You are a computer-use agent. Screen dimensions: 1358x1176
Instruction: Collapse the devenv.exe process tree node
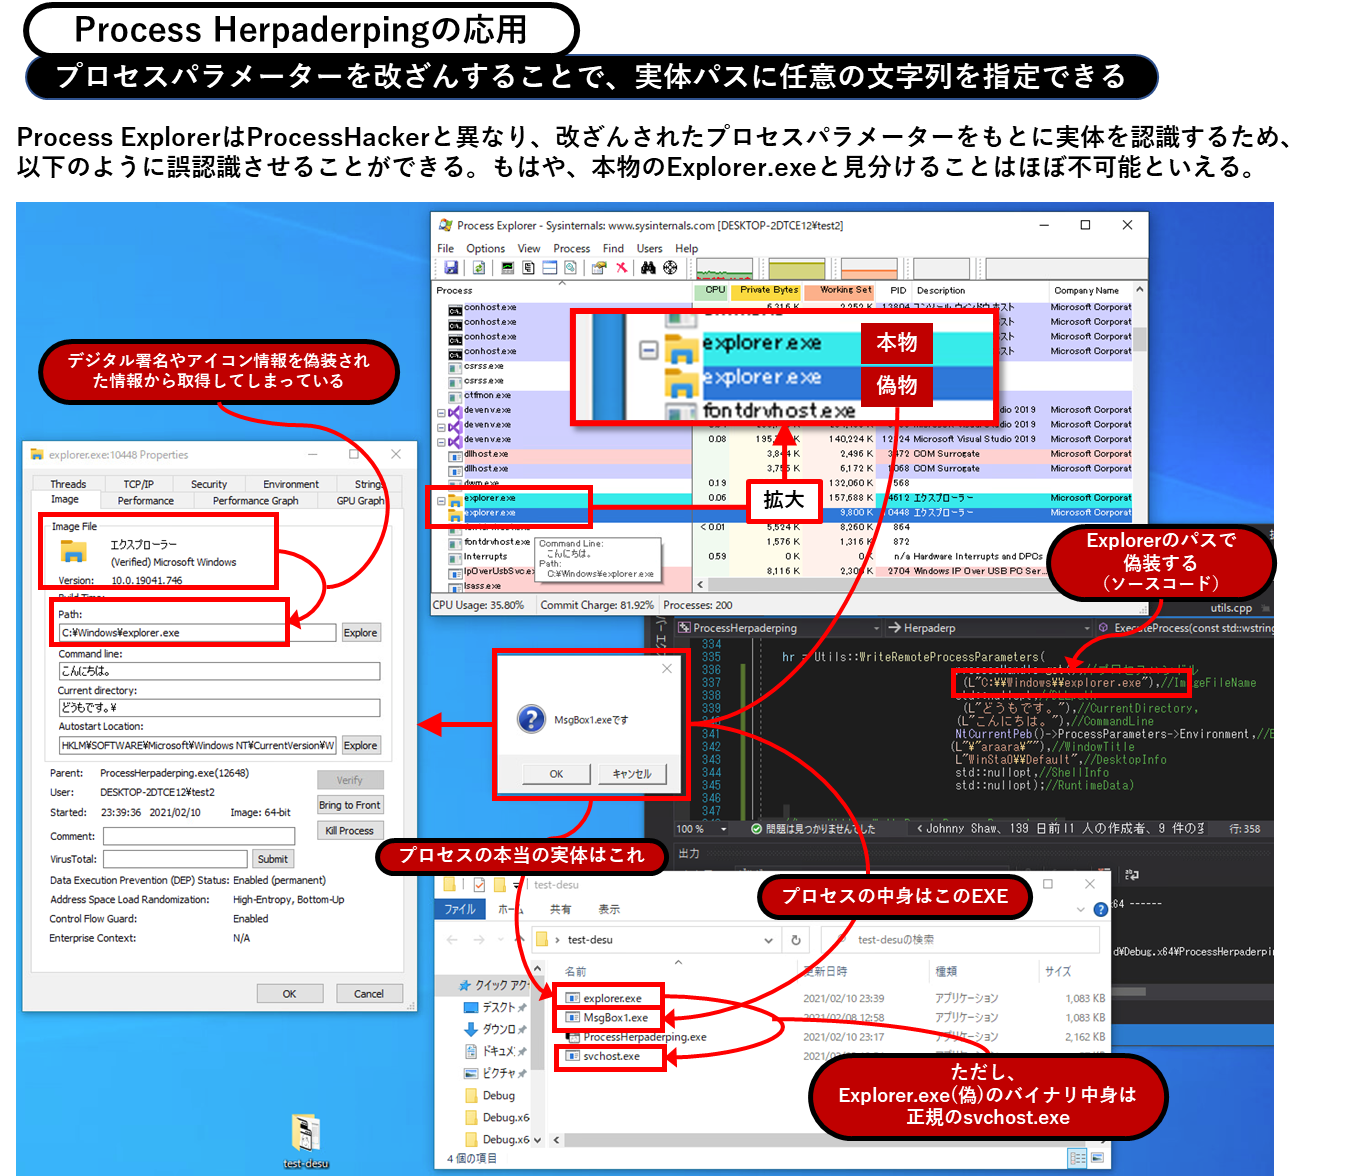[441, 412]
